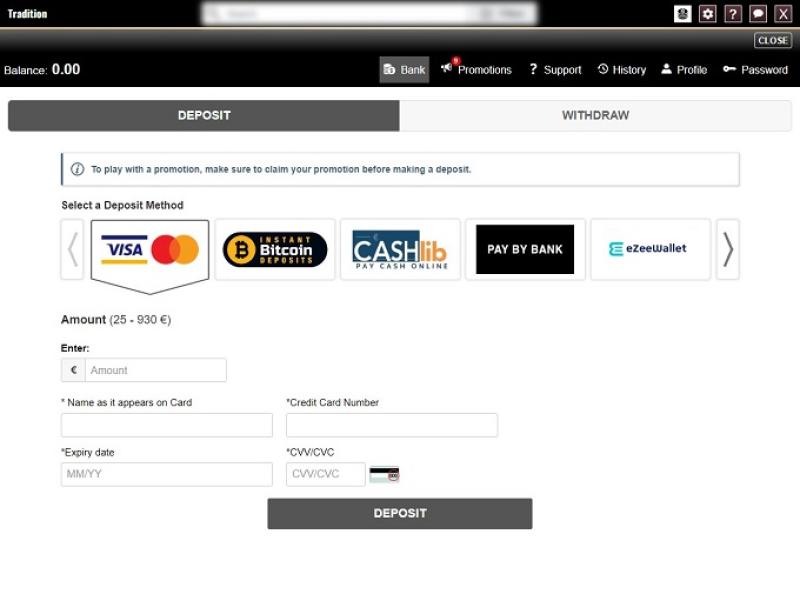Show previous deposit methods with left arrow
Viewport: 800px width, 601px height.
[72, 249]
